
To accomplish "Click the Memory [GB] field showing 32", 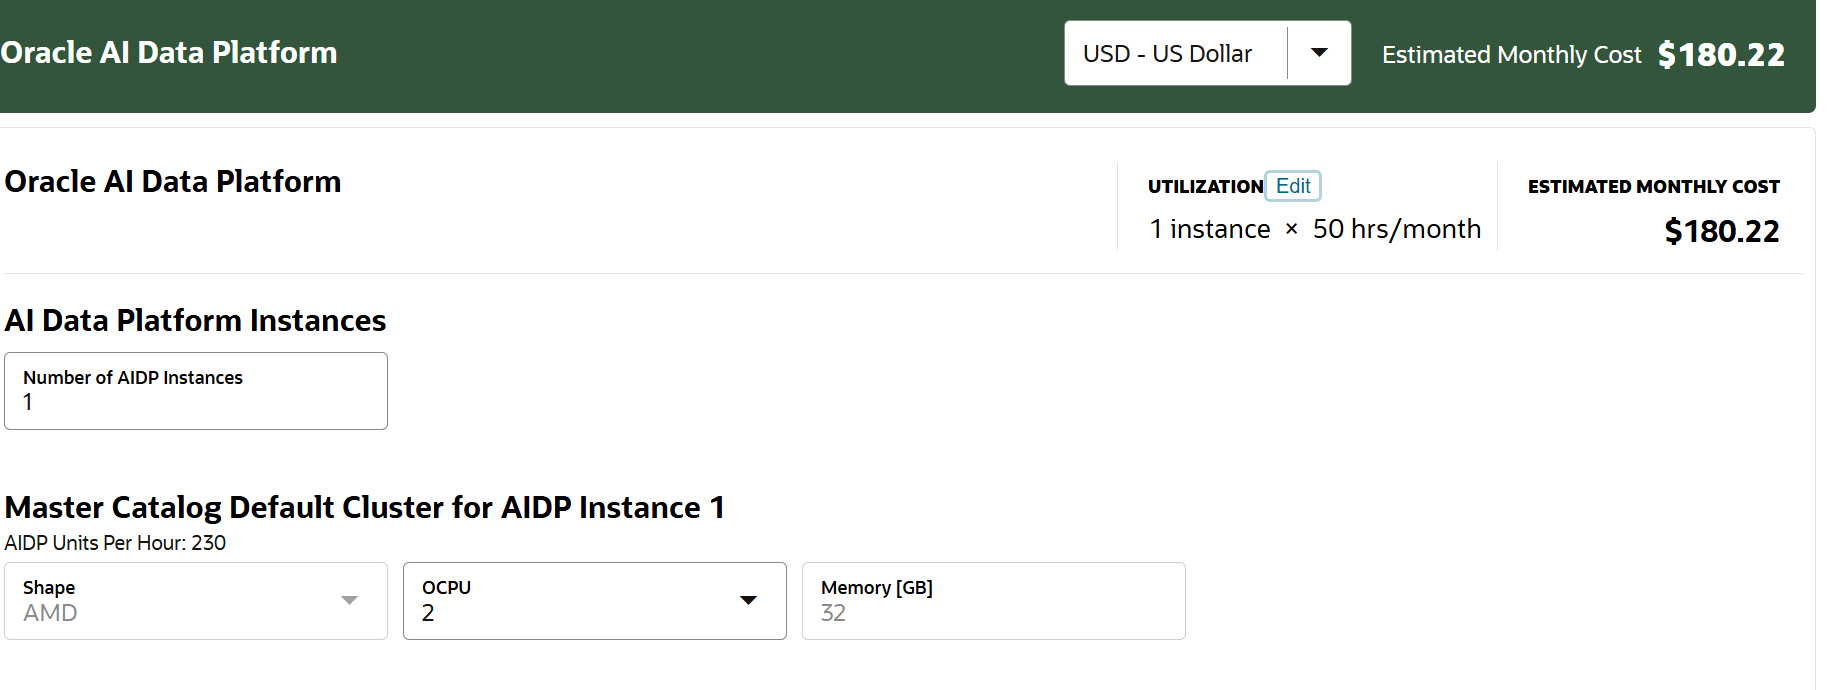I will pyautogui.click(x=994, y=601).
